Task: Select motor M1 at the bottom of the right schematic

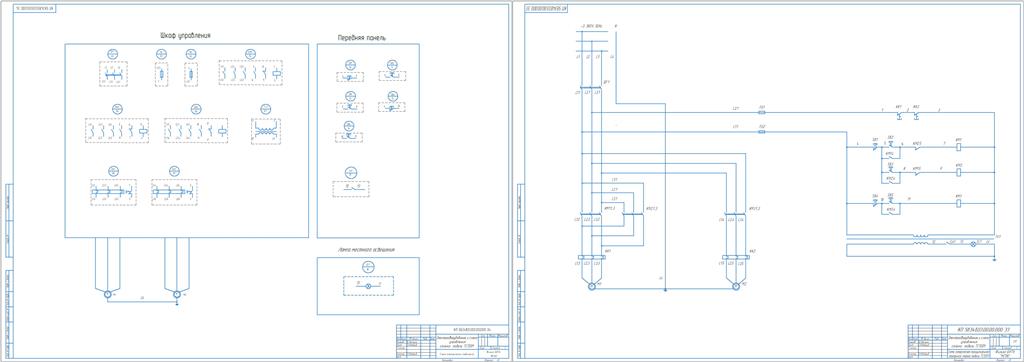Action: point(591,286)
